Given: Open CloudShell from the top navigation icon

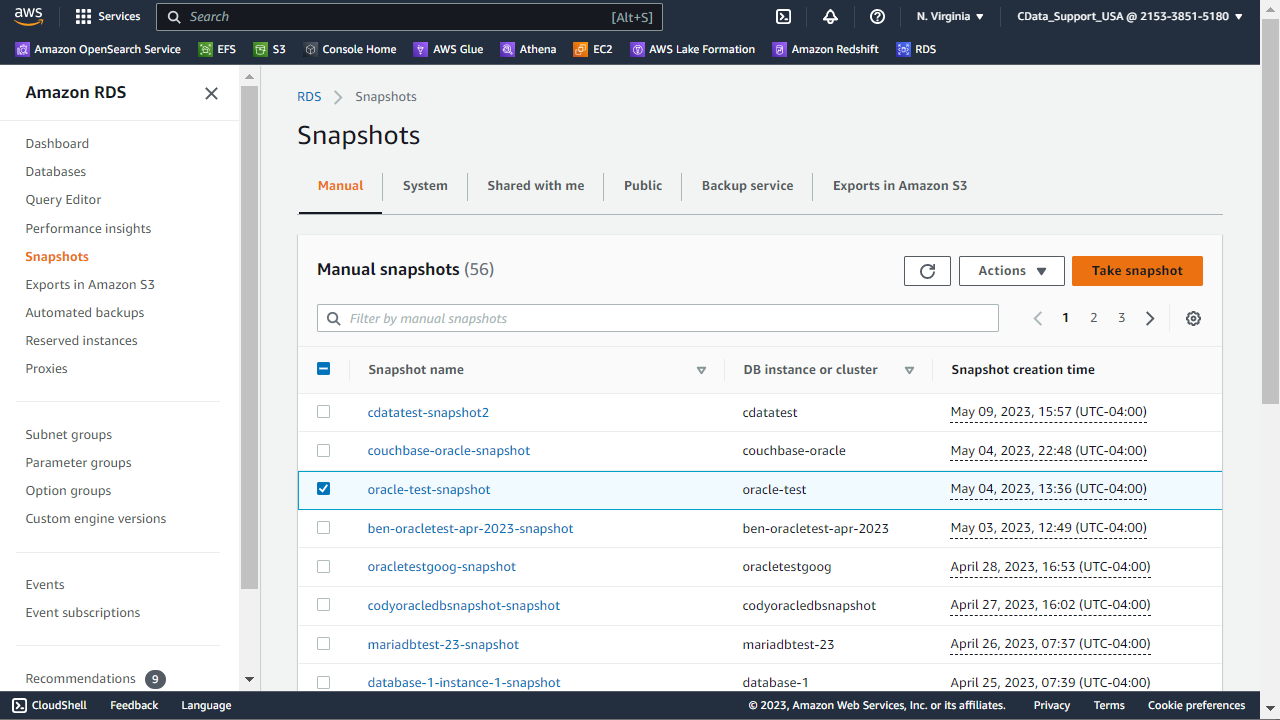Looking at the screenshot, I should (x=784, y=16).
